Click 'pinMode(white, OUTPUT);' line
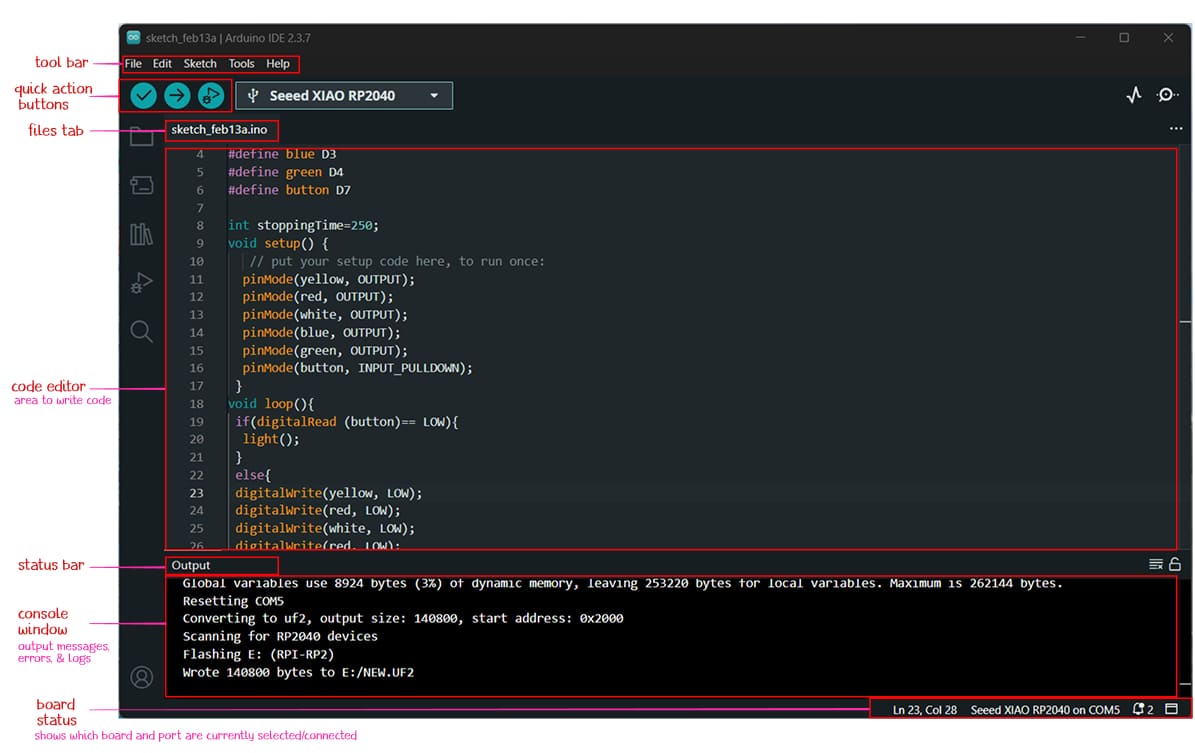The height and width of the screenshot is (753, 1195). point(325,315)
